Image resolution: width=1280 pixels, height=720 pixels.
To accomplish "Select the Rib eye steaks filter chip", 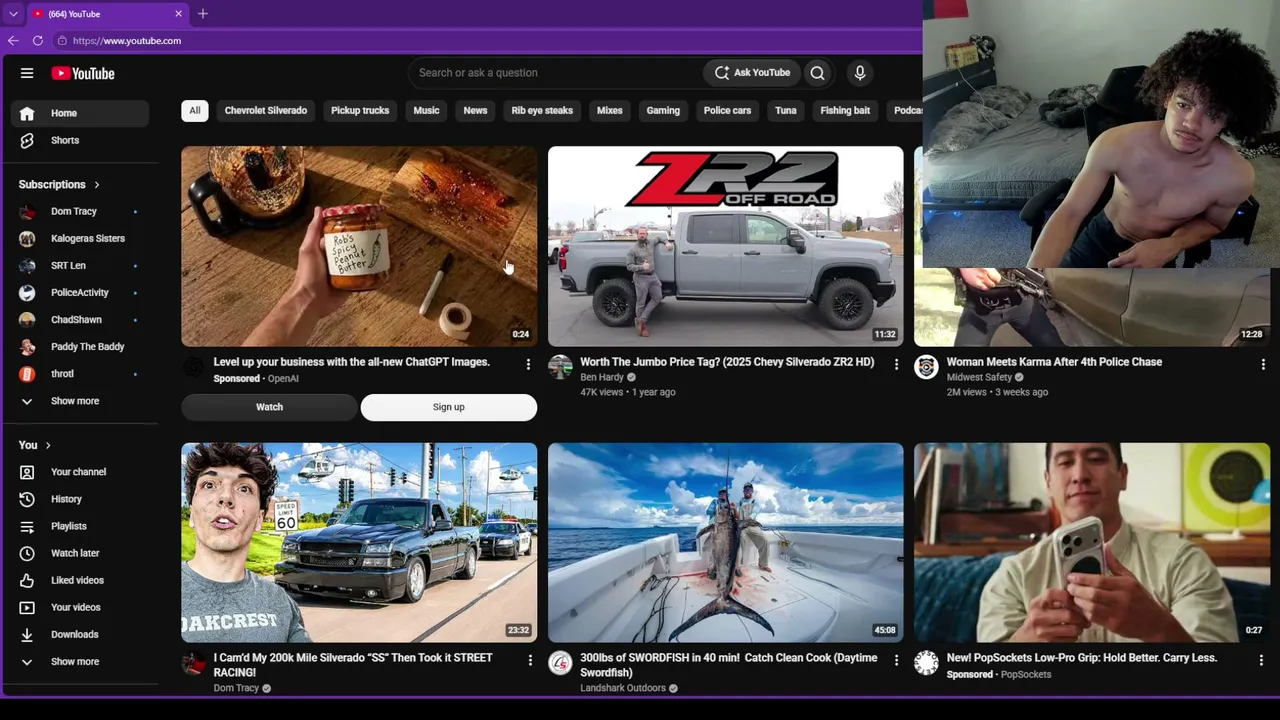I will pyautogui.click(x=542, y=110).
